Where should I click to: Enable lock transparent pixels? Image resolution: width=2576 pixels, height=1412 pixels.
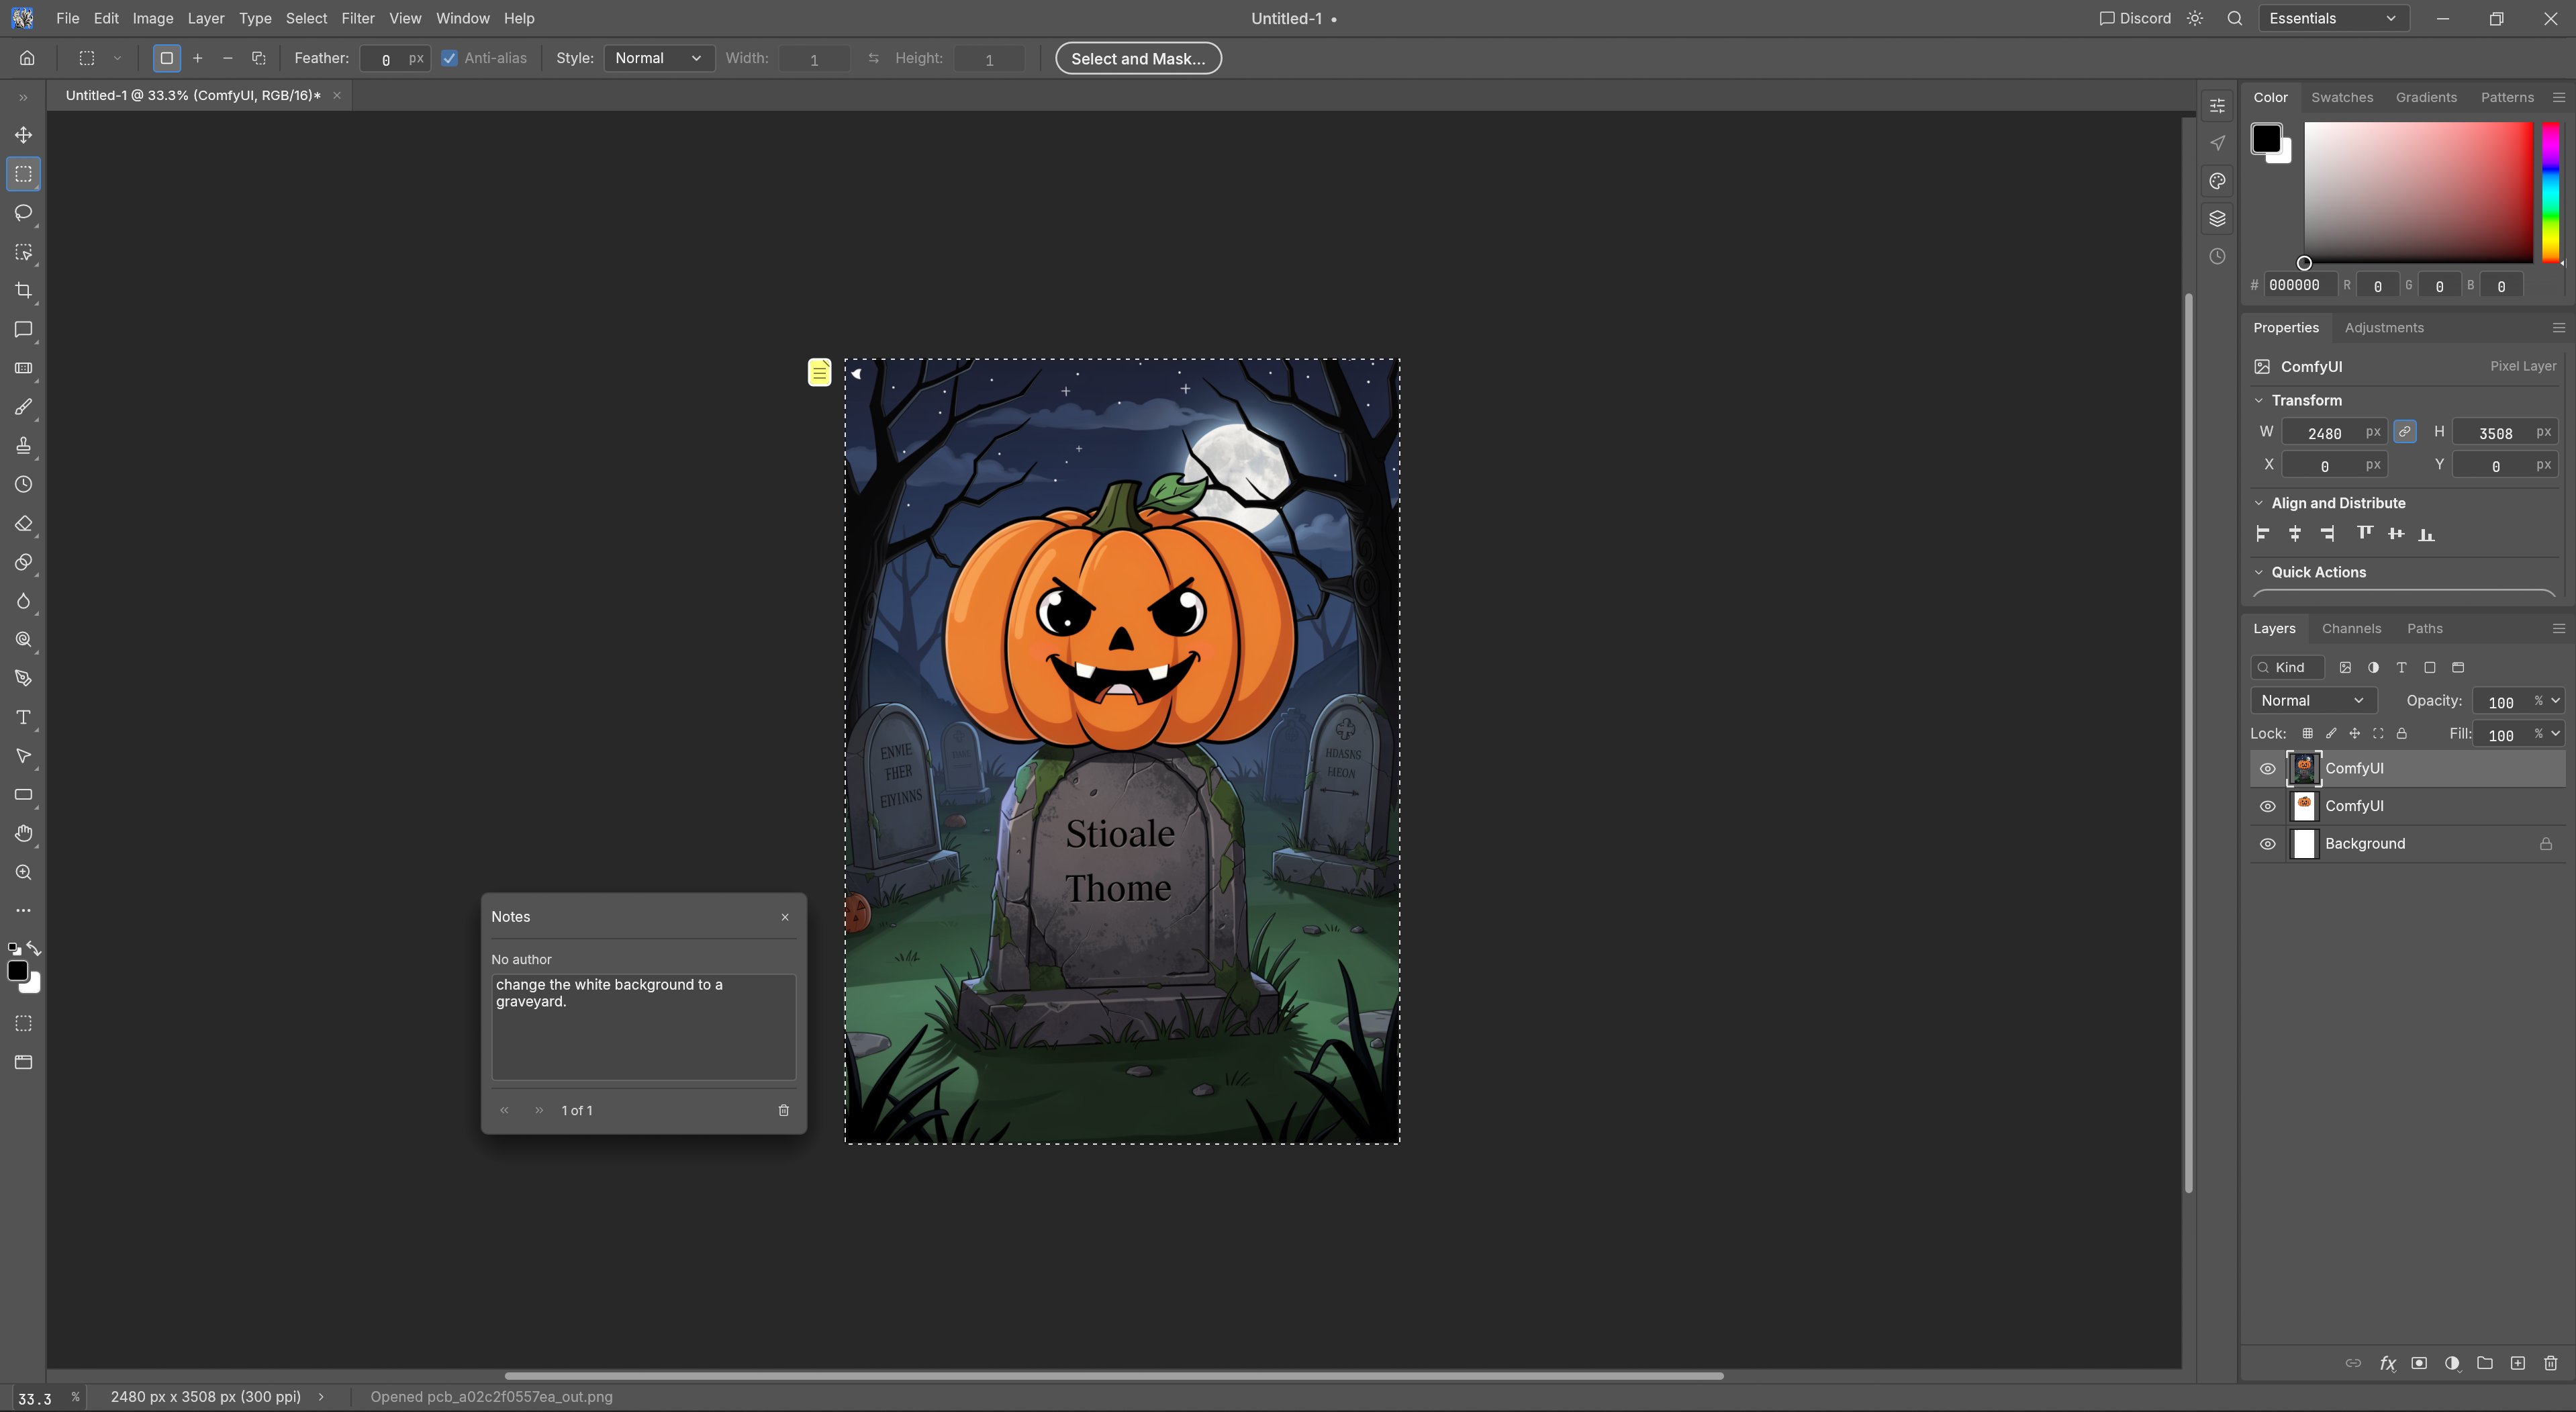[2307, 733]
